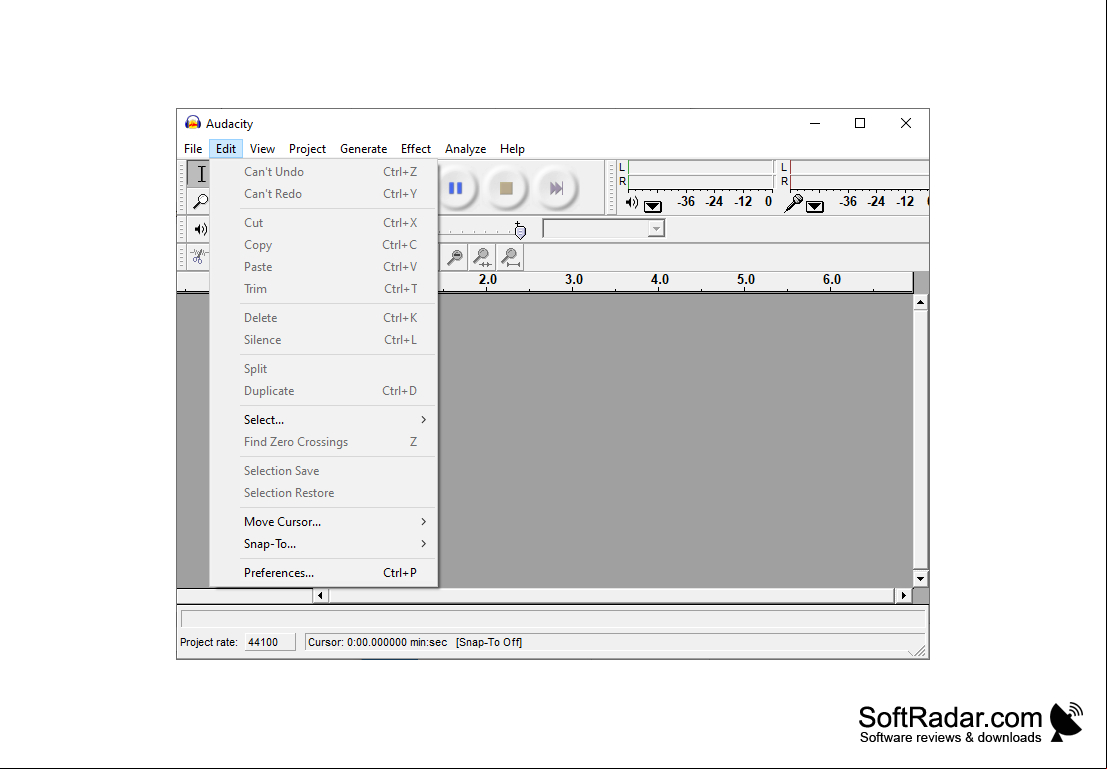Open the Generate menu

(364, 148)
